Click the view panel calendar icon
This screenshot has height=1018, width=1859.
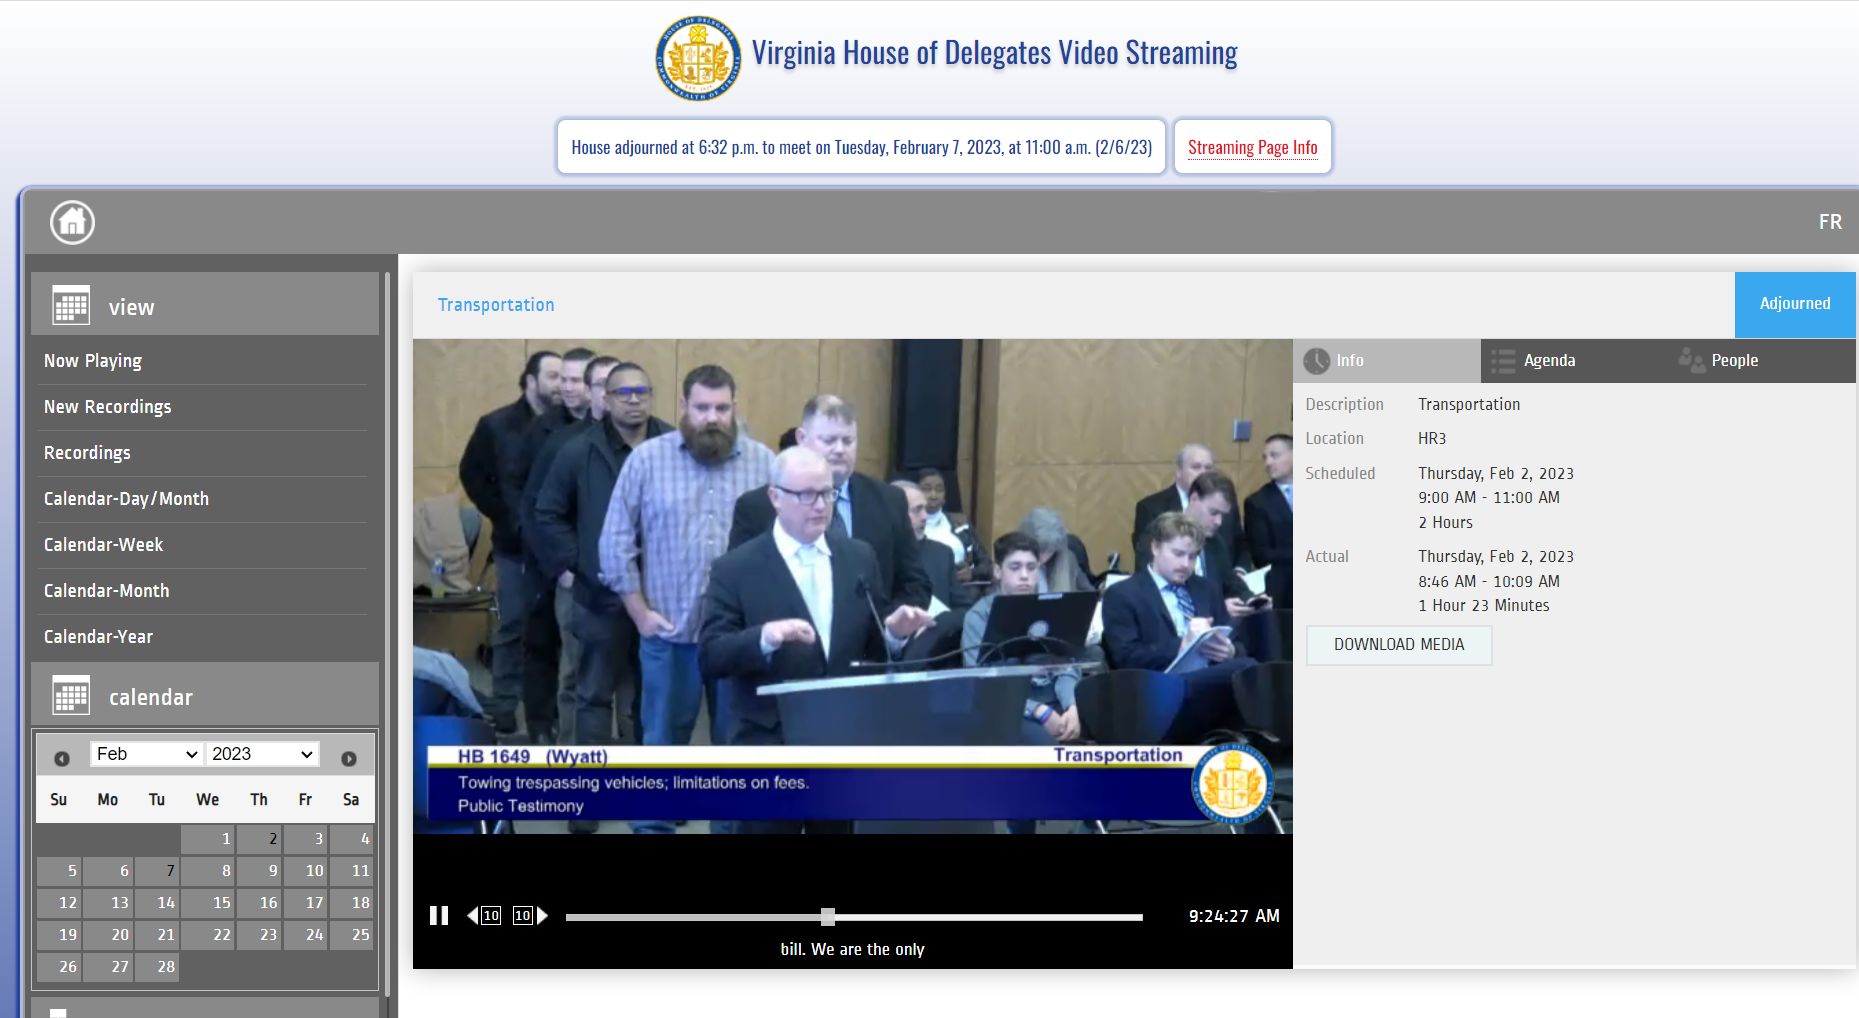click(x=71, y=305)
